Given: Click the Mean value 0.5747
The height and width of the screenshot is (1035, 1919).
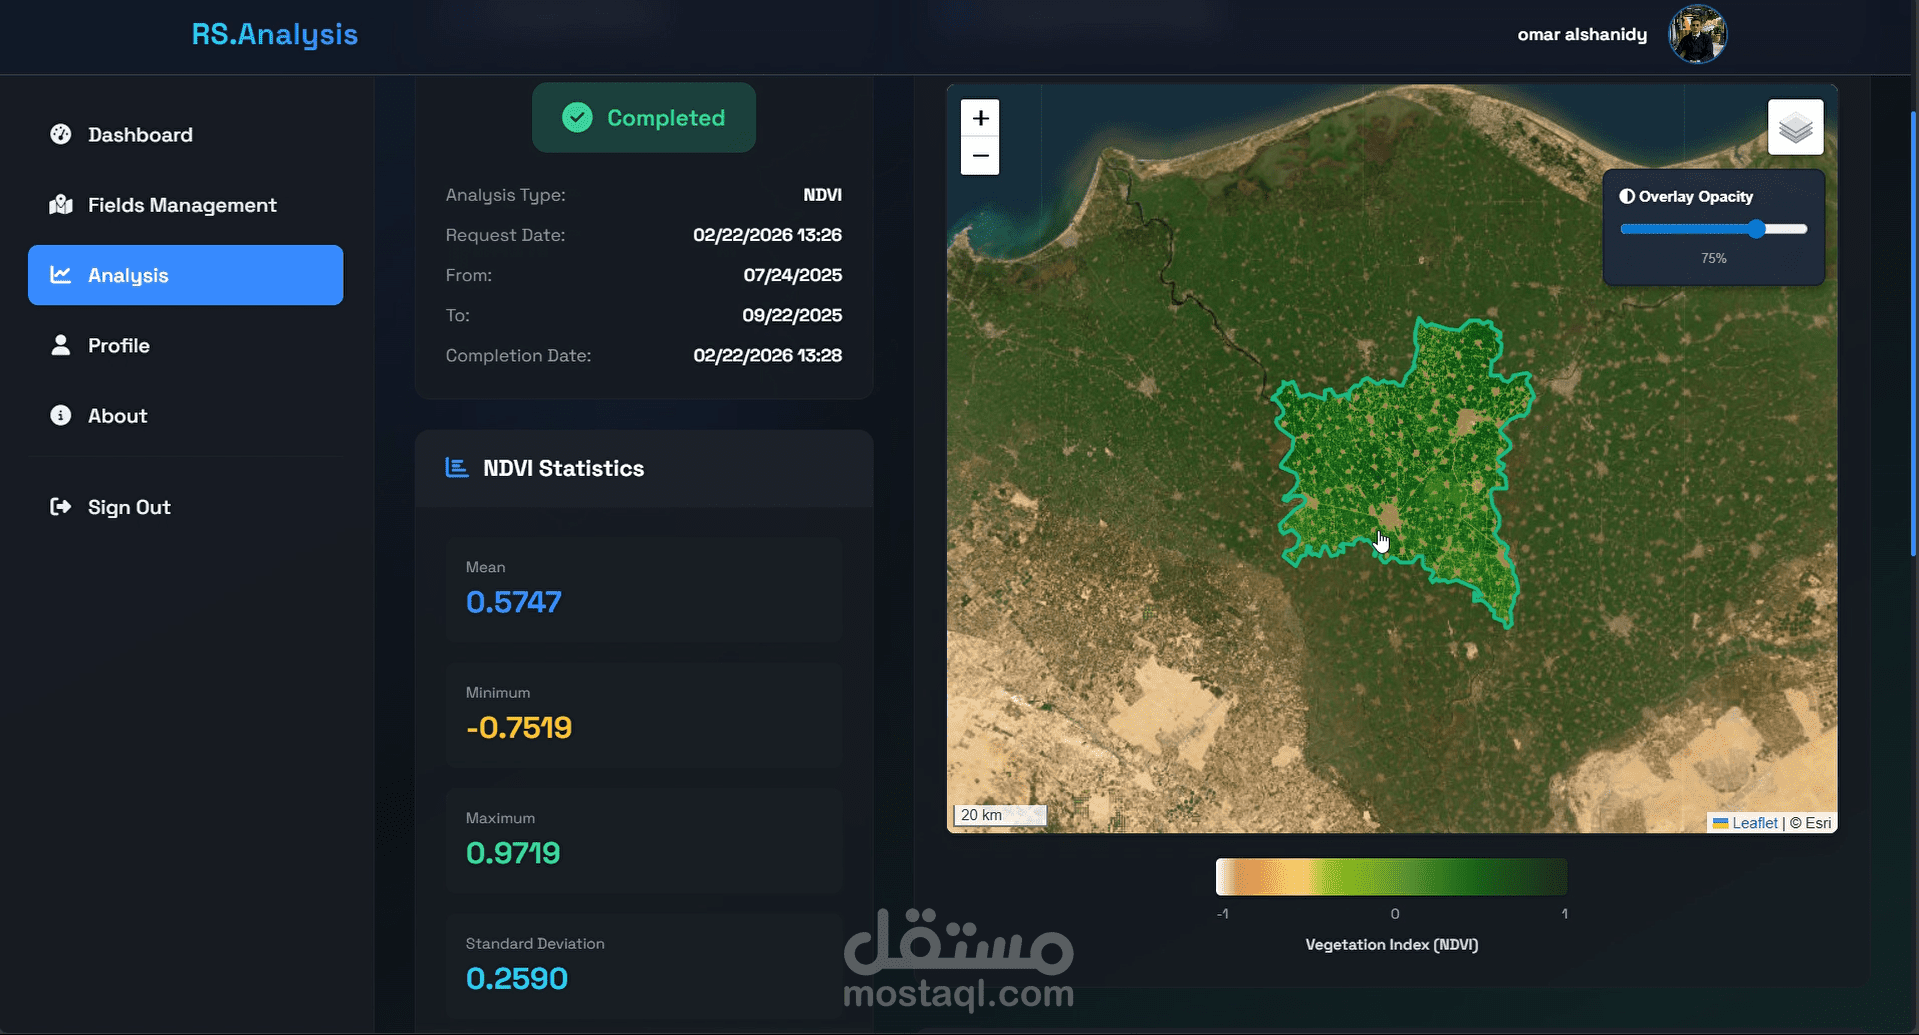Looking at the screenshot, I should click(514, 602).
